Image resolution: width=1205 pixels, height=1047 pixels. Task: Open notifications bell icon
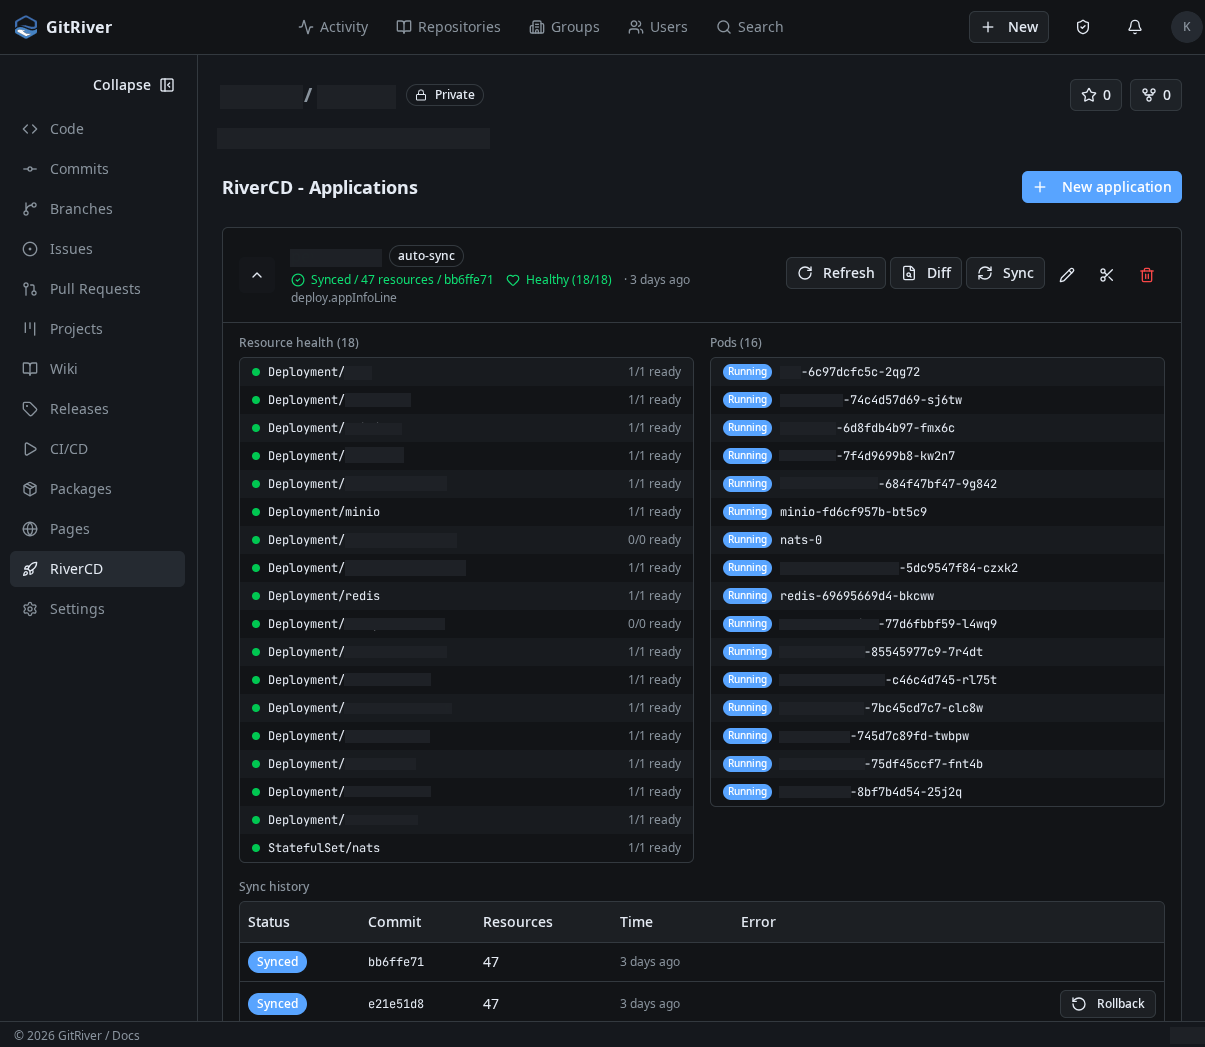click(1135, 27)
